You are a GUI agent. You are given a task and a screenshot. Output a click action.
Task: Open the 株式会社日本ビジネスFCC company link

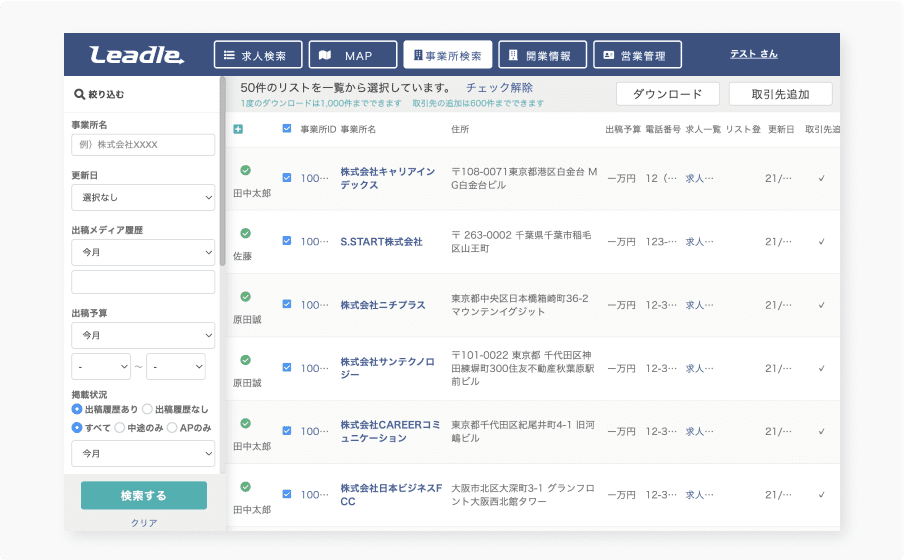click(391, 495)
